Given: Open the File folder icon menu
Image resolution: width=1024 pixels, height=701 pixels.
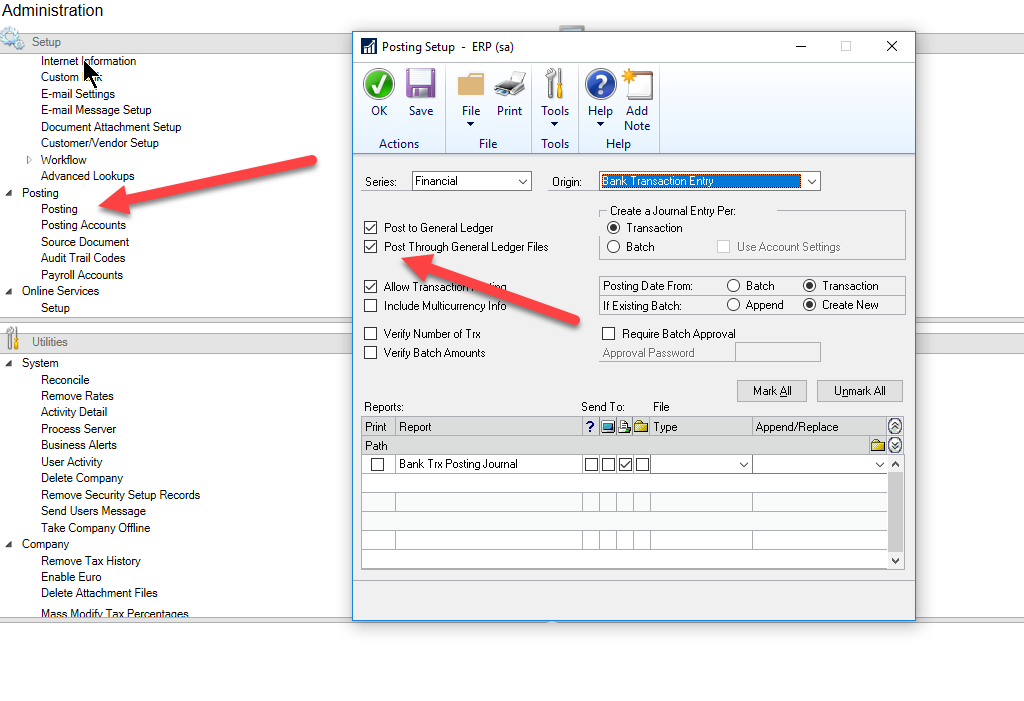Looking at the screenshot, I should point(471,95).
